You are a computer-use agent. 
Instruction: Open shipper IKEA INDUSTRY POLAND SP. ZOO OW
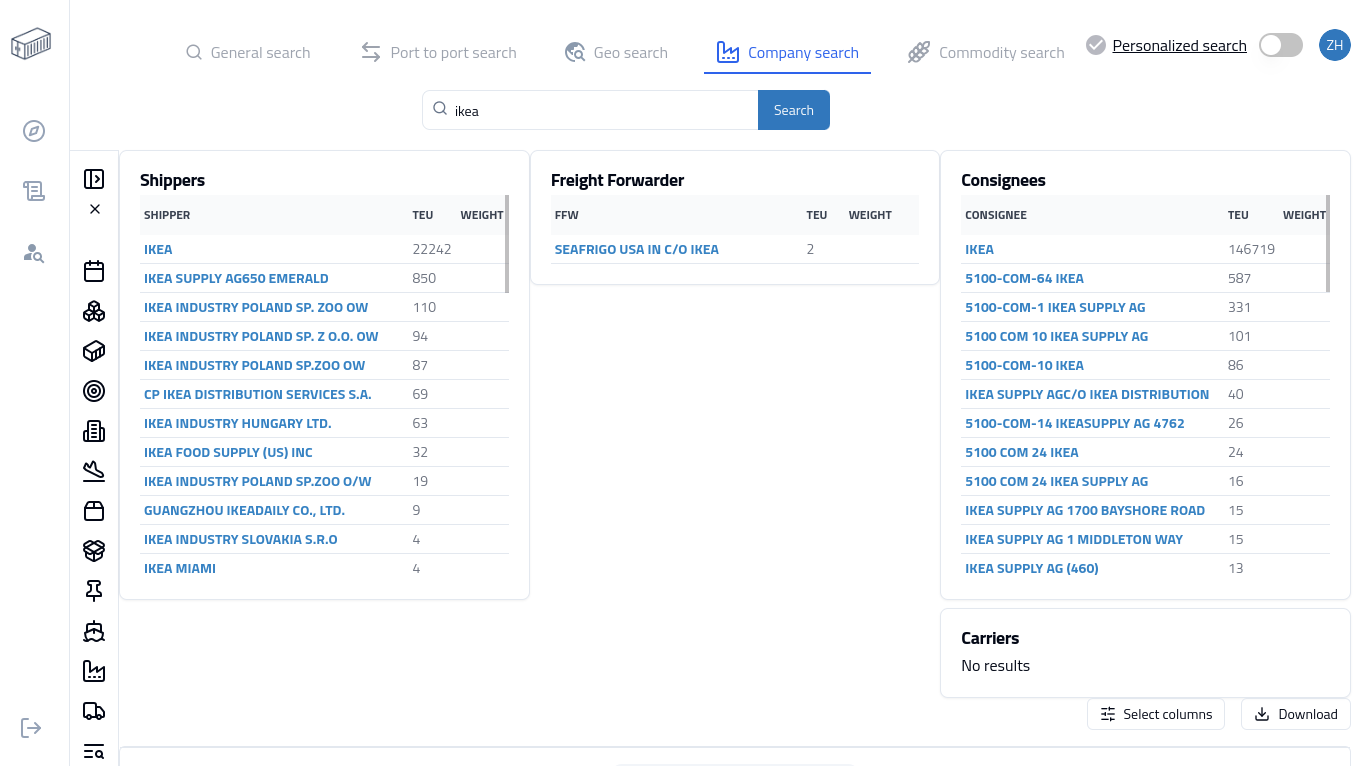tap(256, 307)
